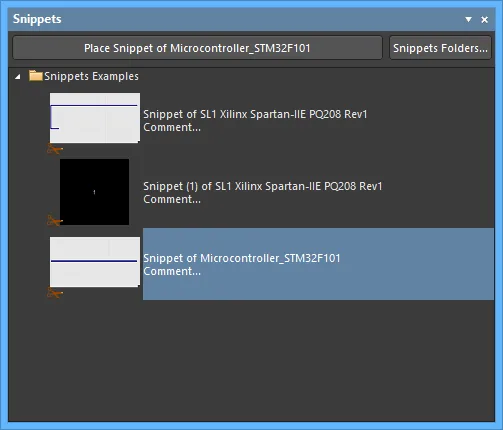Select the Snippets Examples folder label
Screen dimensions: 503x430
tap(91, 76)
